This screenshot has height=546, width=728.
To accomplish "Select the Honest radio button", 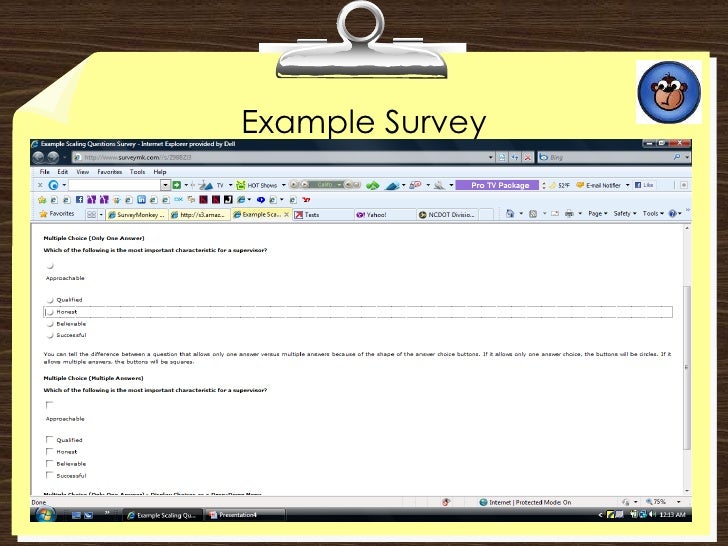I will (x=50, y=312).
